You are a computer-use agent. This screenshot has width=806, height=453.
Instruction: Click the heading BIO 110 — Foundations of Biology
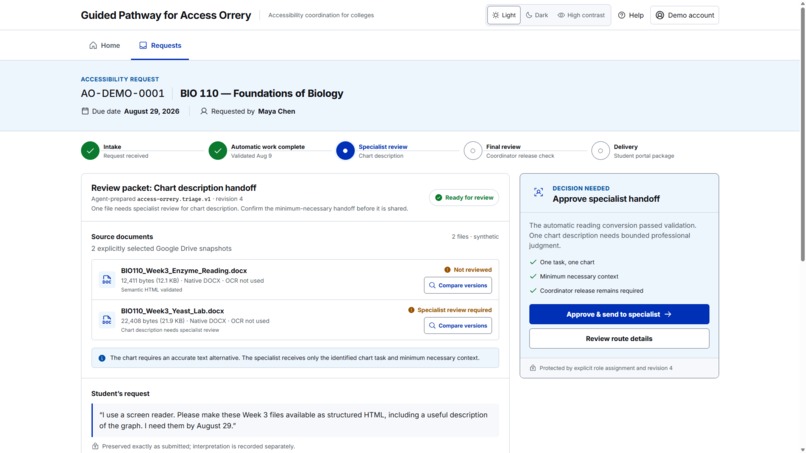point(262,94)
